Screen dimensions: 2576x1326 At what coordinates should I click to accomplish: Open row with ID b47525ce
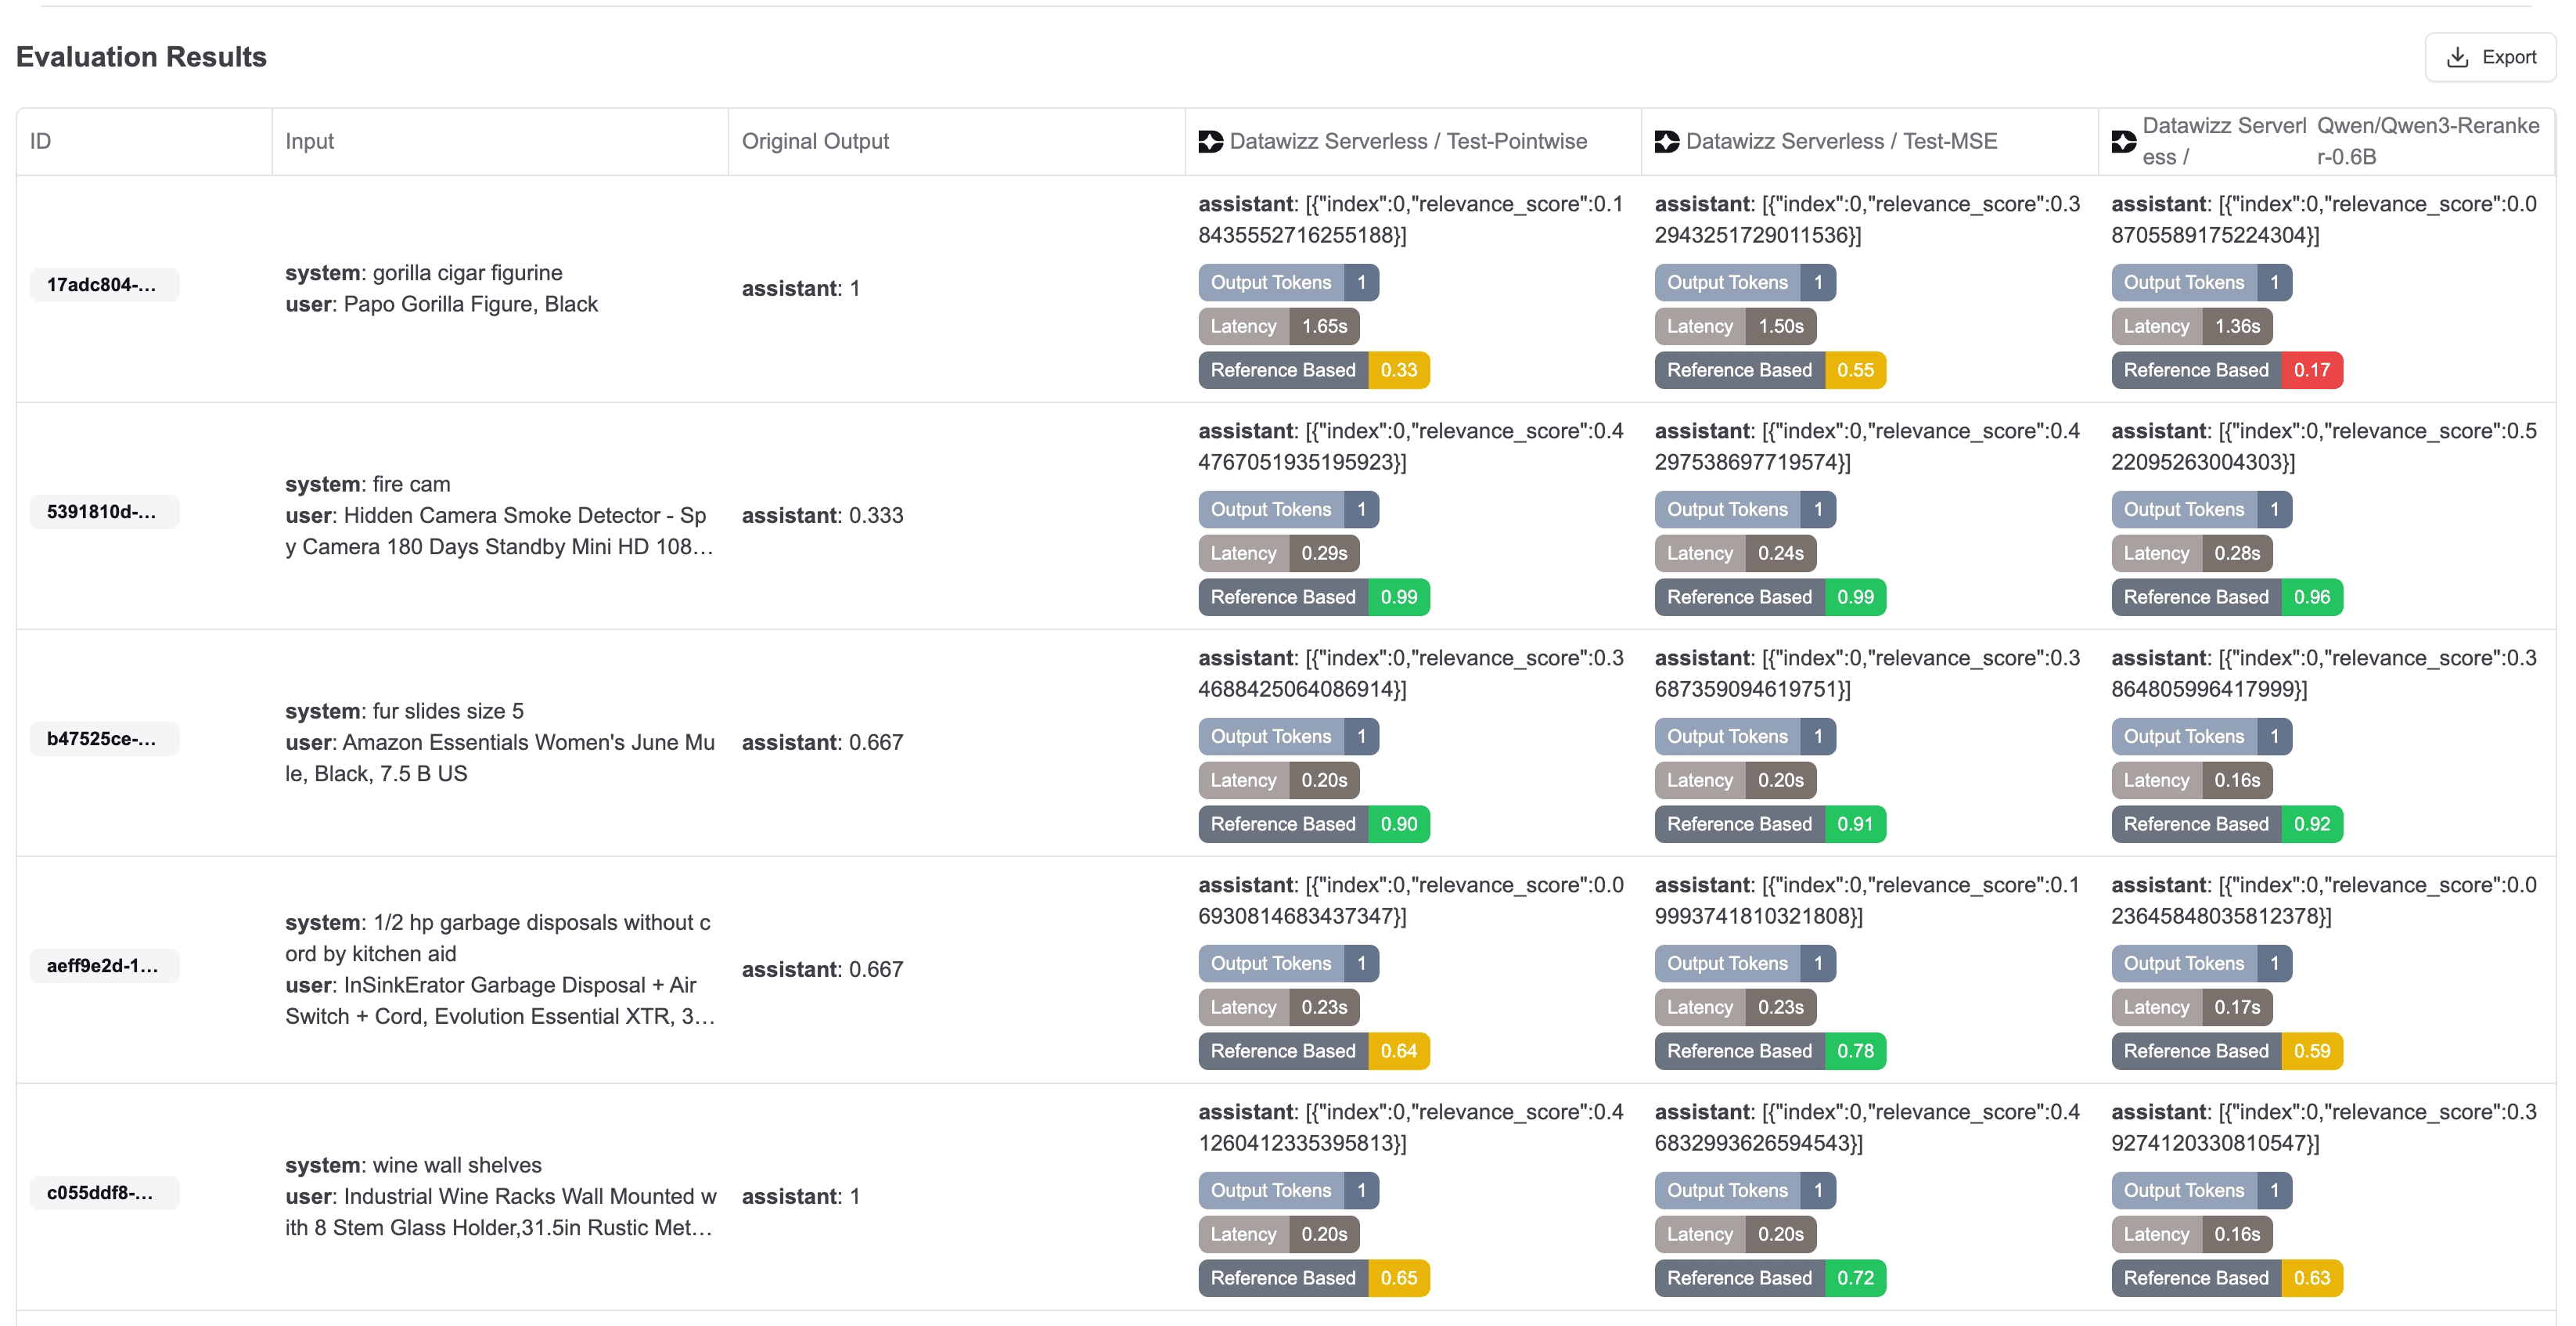(103, 739)
